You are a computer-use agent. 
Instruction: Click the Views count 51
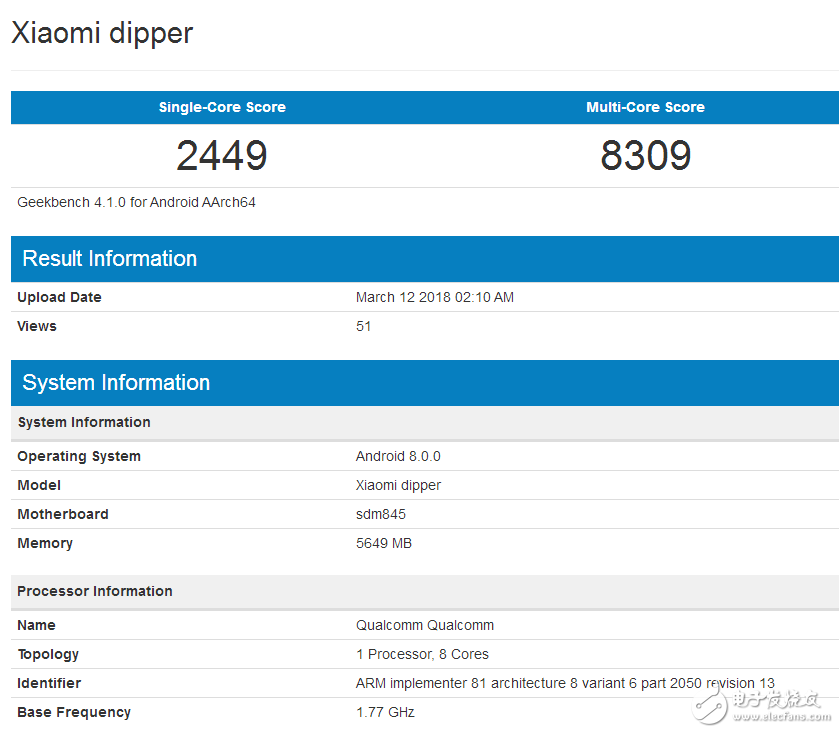pyautogui.click(x=363, y=326)
